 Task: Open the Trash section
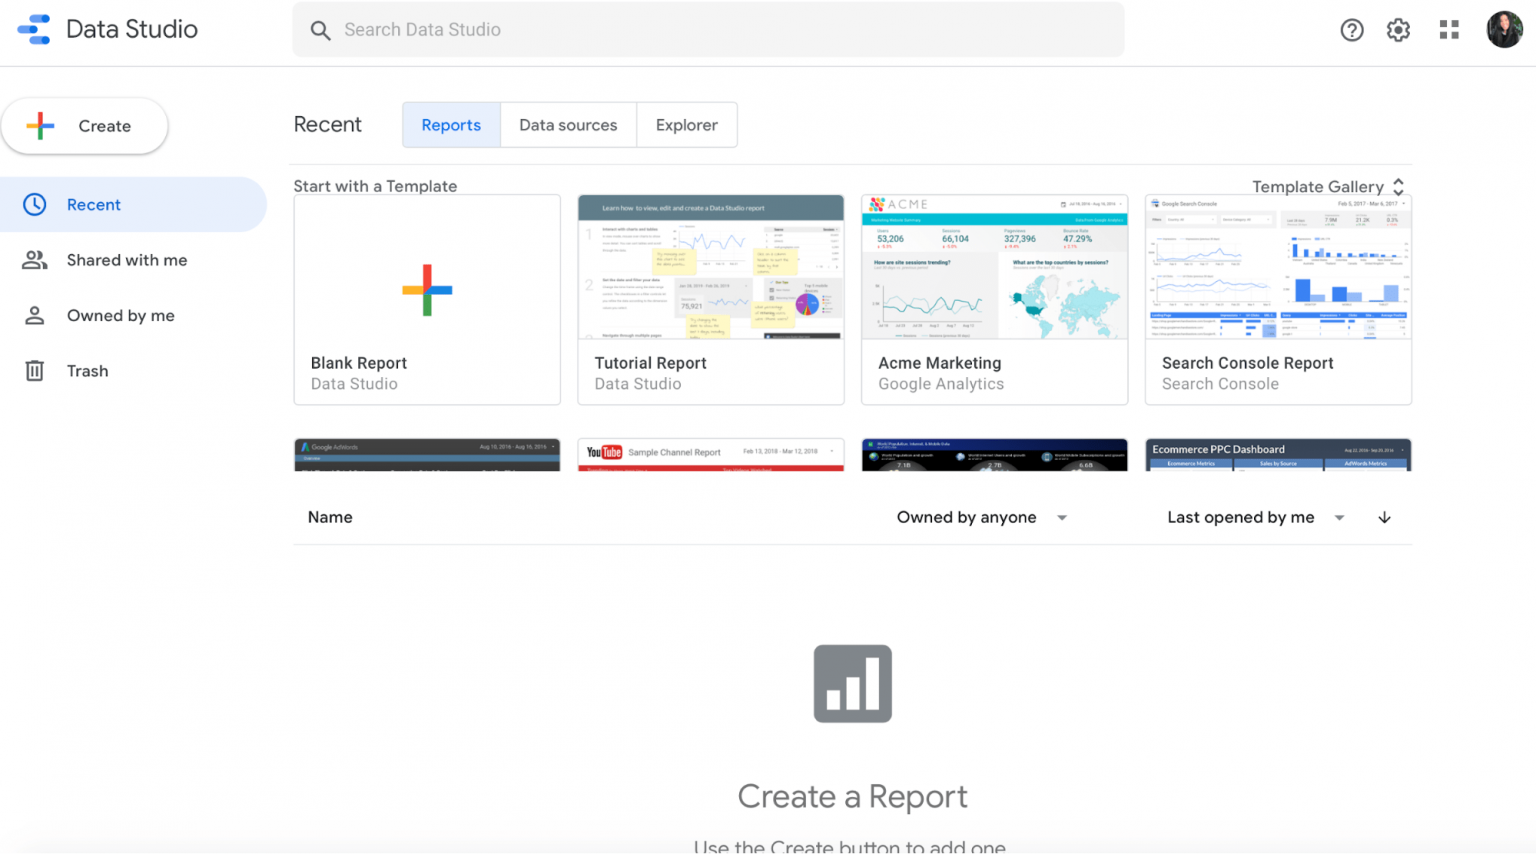pyautogui.click(x=87, y=370)
